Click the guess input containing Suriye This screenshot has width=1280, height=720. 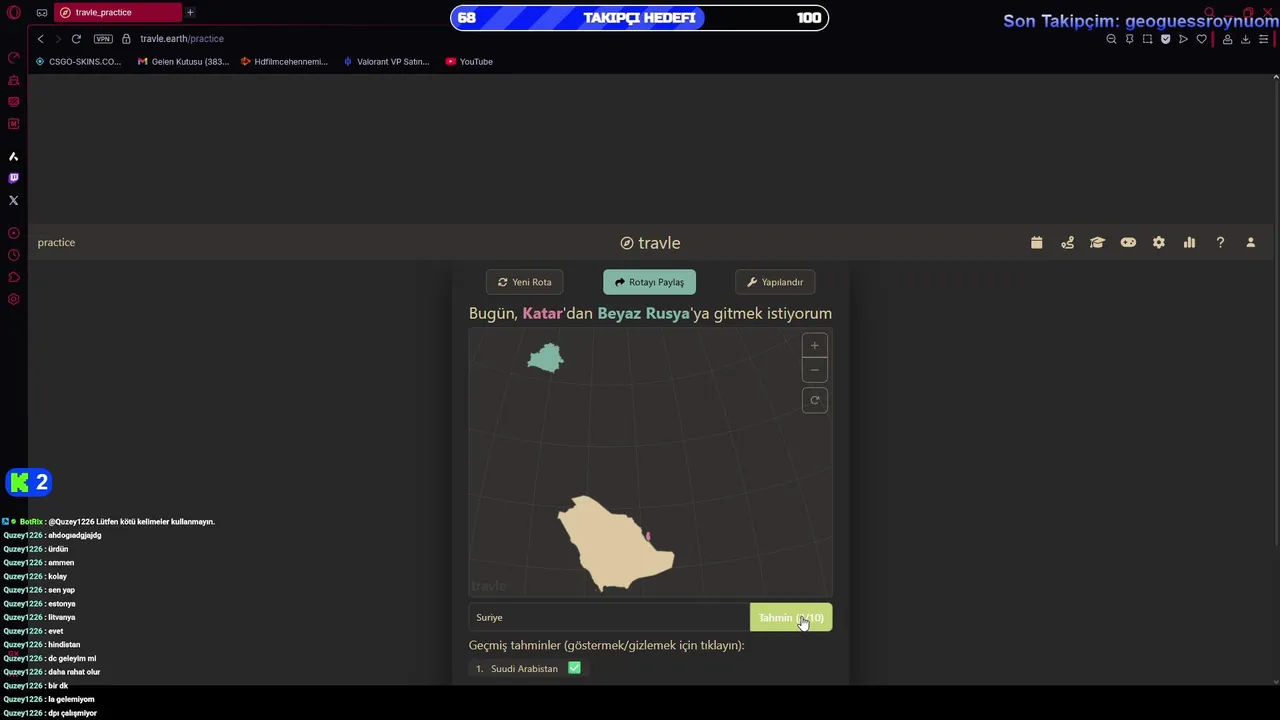609,618
